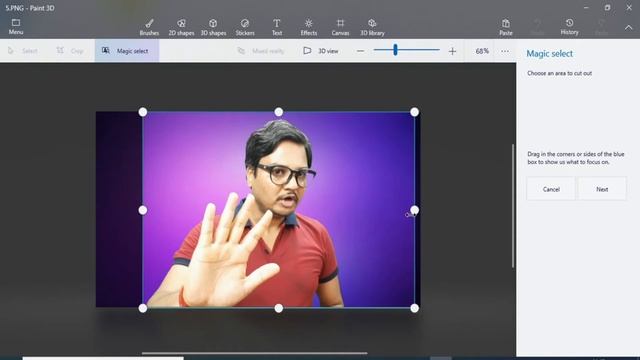Click the zoom out minus button

point(360,51)
